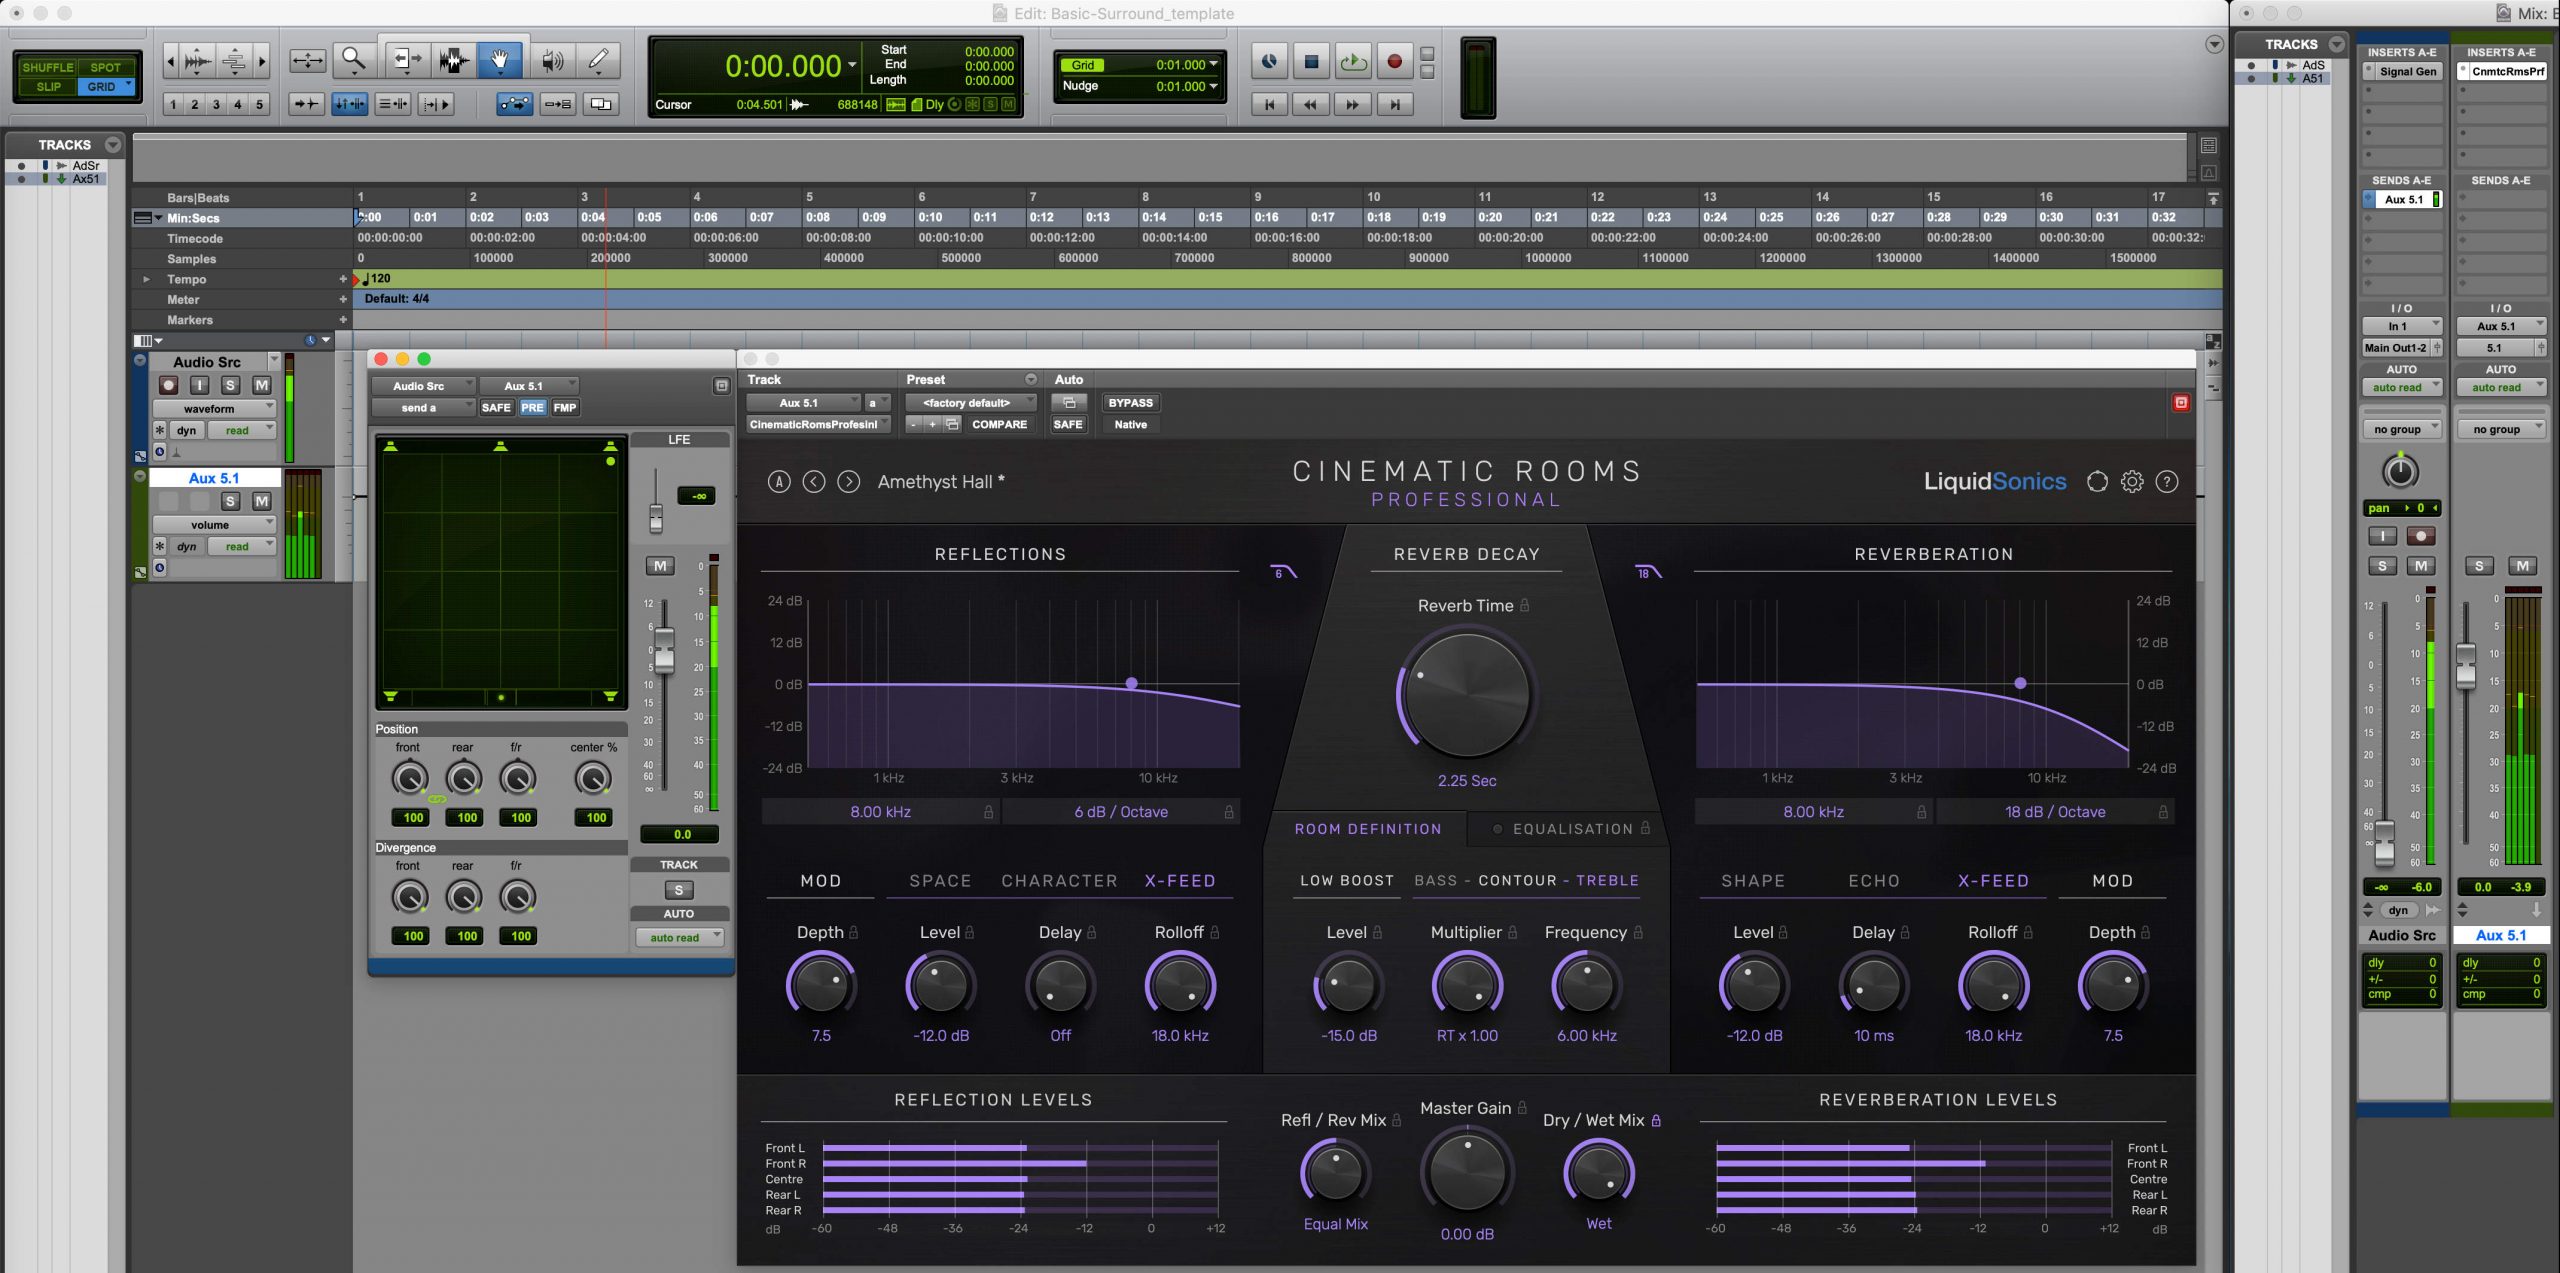This screenshot has width=2560, height=1273.
Task: Switch to EQUALISATION tab
Action: [x=1572, y=829]
